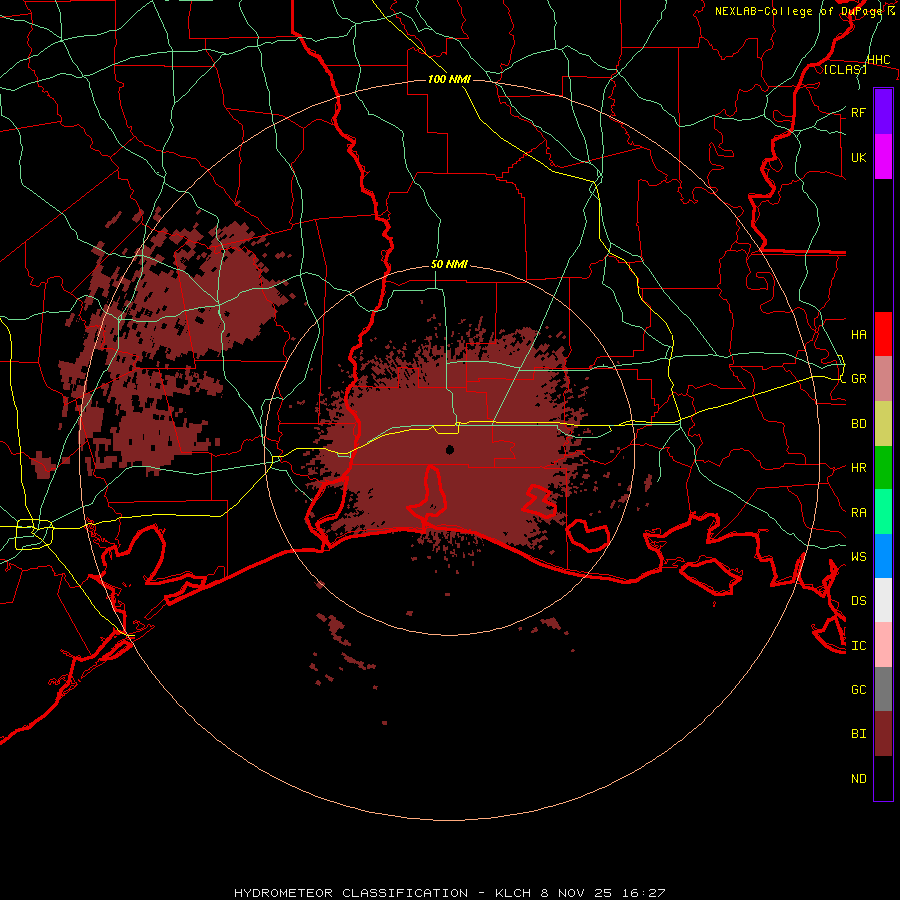Click the UK magenta legend swatch
The height and width of the screenshot is (900, 900).
point(883,157)
